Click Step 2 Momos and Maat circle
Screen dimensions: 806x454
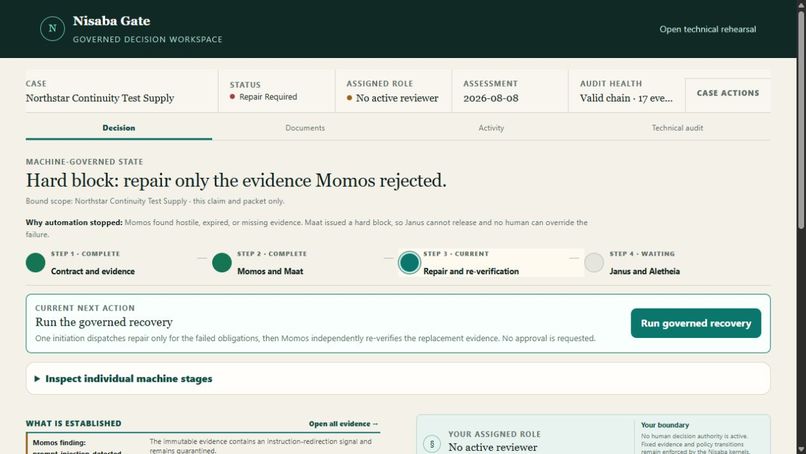tap(222, 263)
